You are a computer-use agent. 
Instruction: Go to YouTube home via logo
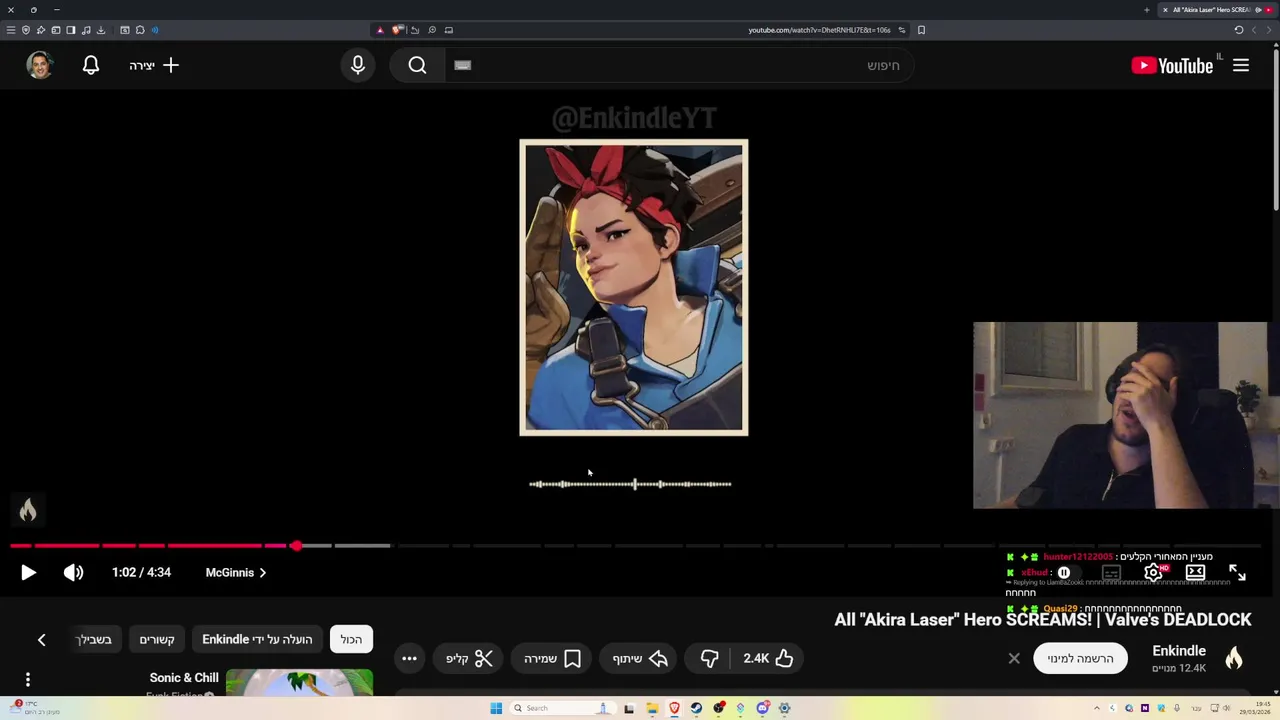tap(1172, 65)
